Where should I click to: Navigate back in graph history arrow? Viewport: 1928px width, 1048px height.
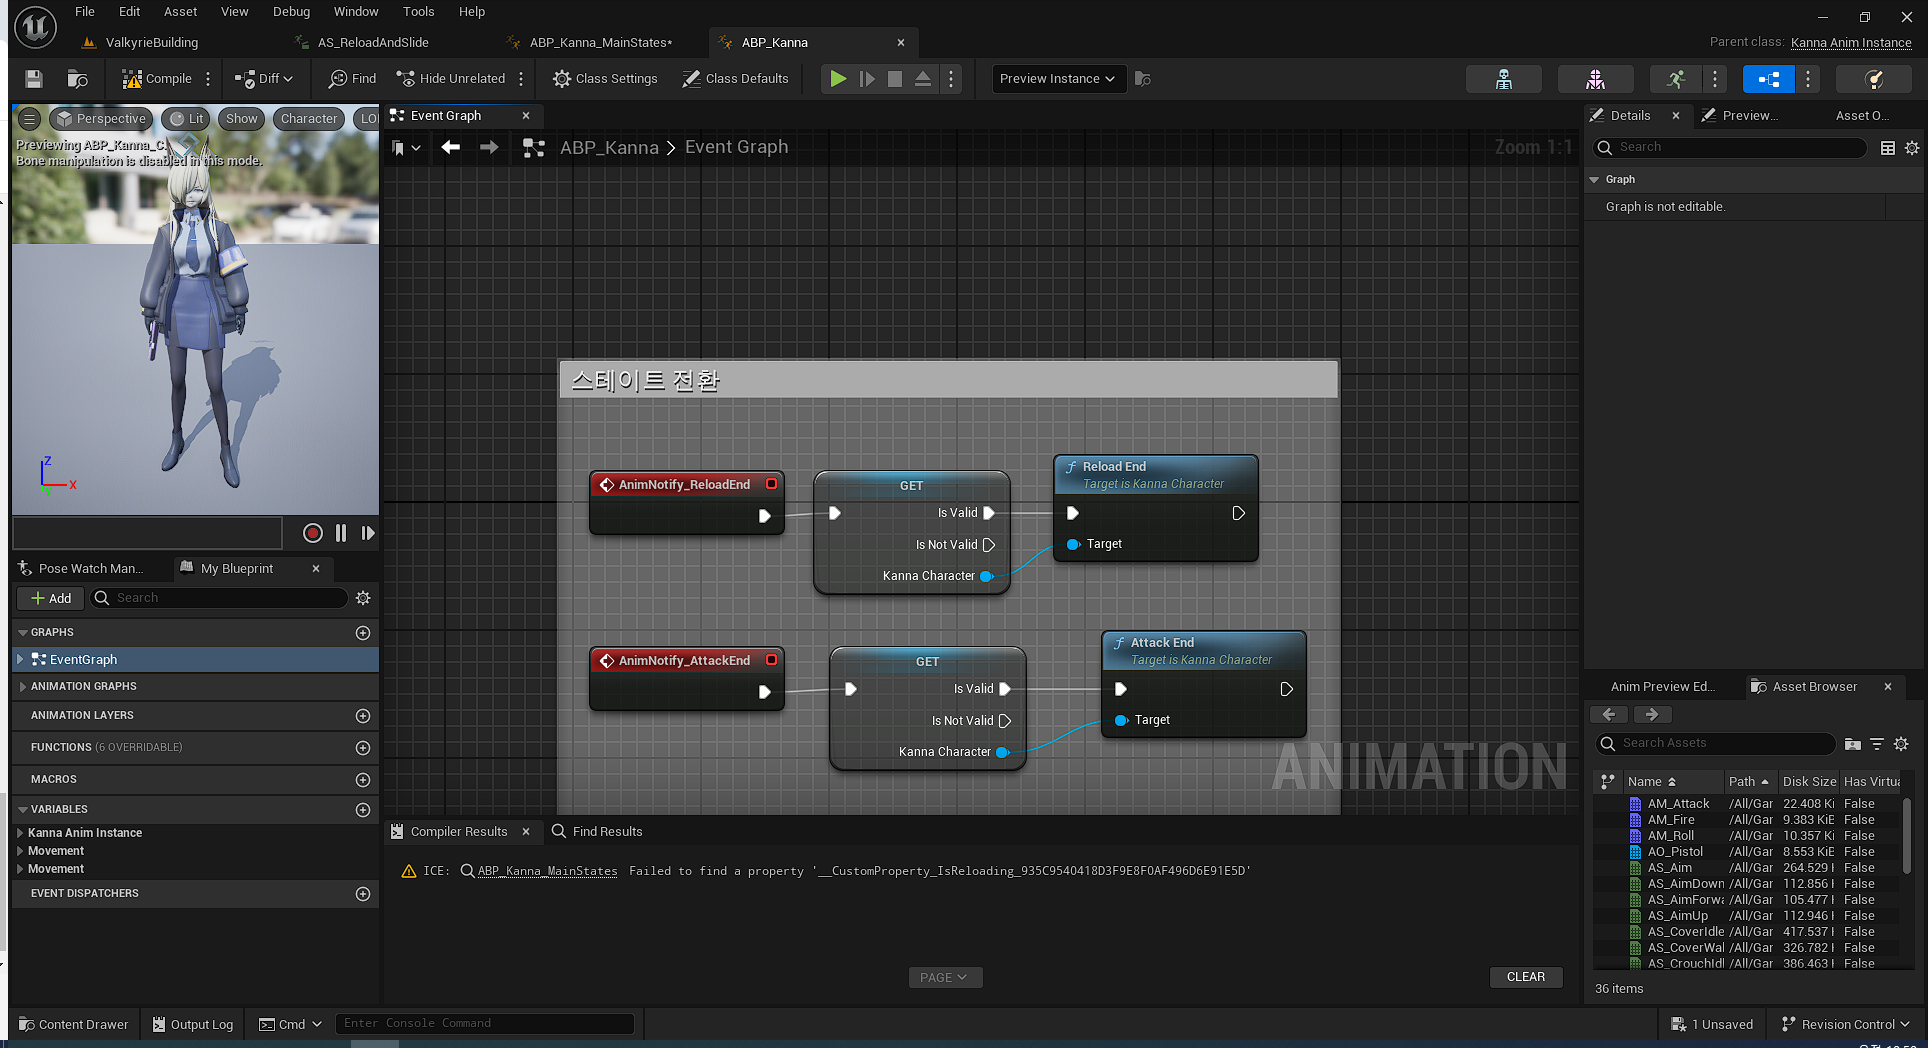pyautogui.click(x=451, y=148)
